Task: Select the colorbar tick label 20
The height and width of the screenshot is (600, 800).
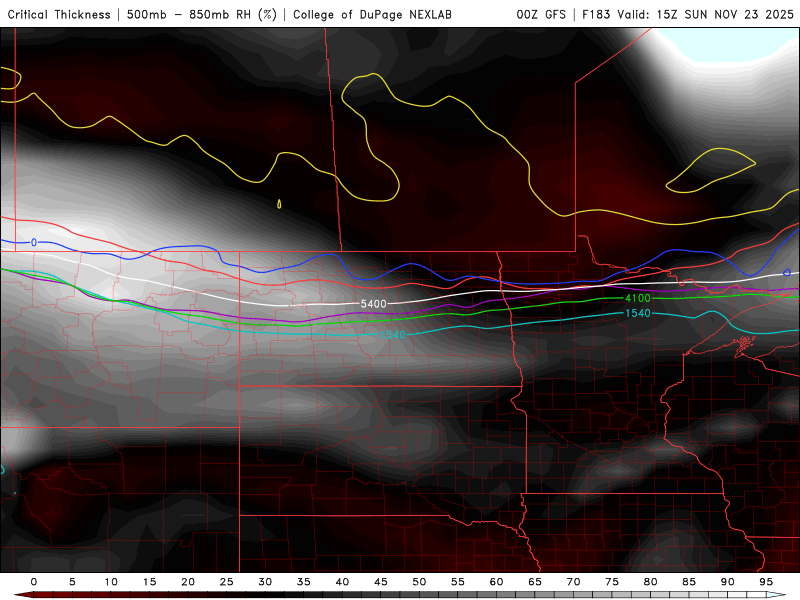Action: coord(188,582)
